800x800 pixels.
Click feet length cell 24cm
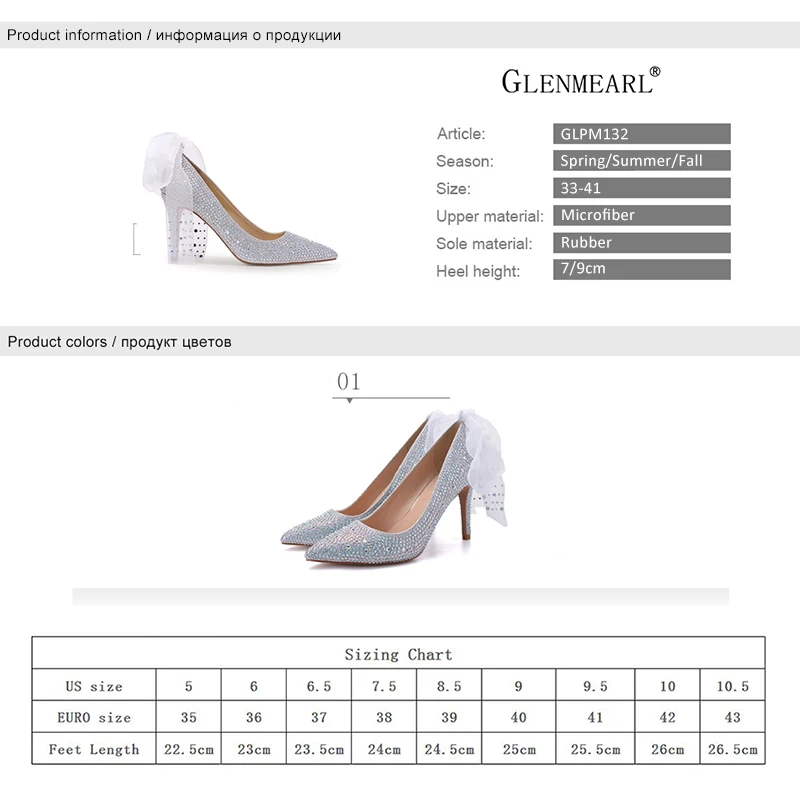pyautogui.click(x=384, y=749)
